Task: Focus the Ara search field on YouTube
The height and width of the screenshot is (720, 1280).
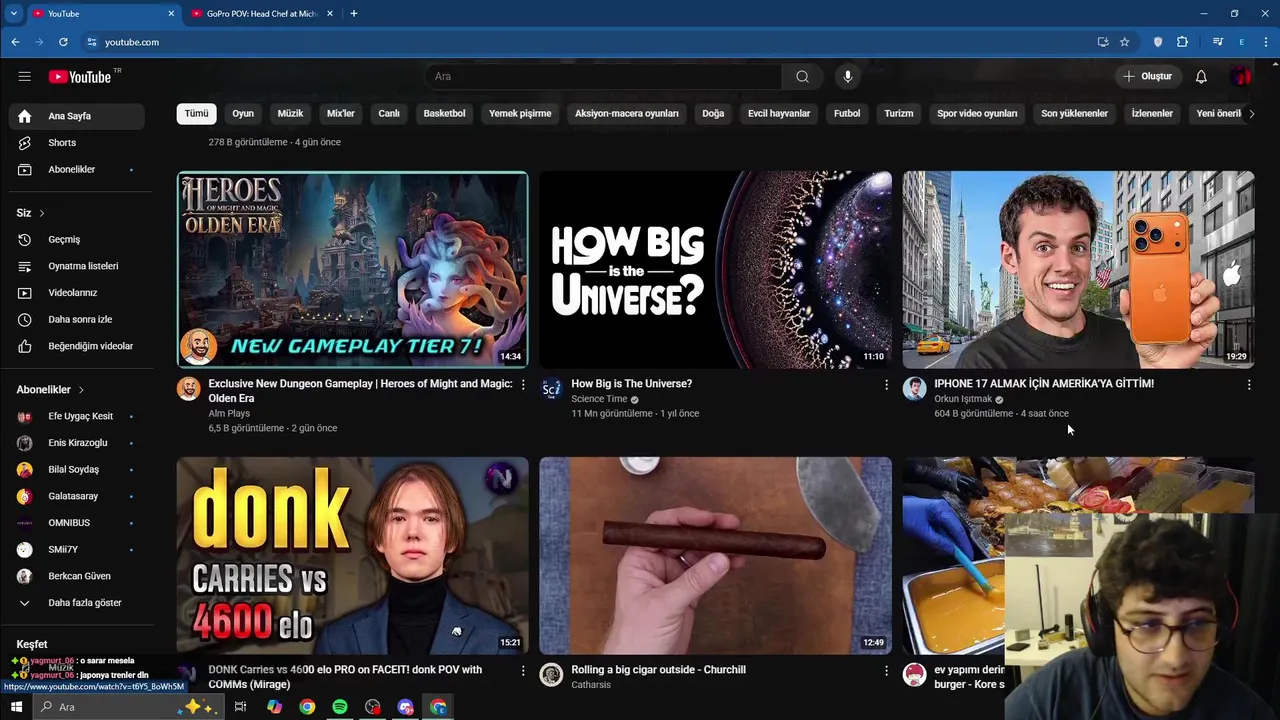Action: [x=603, y=77]
